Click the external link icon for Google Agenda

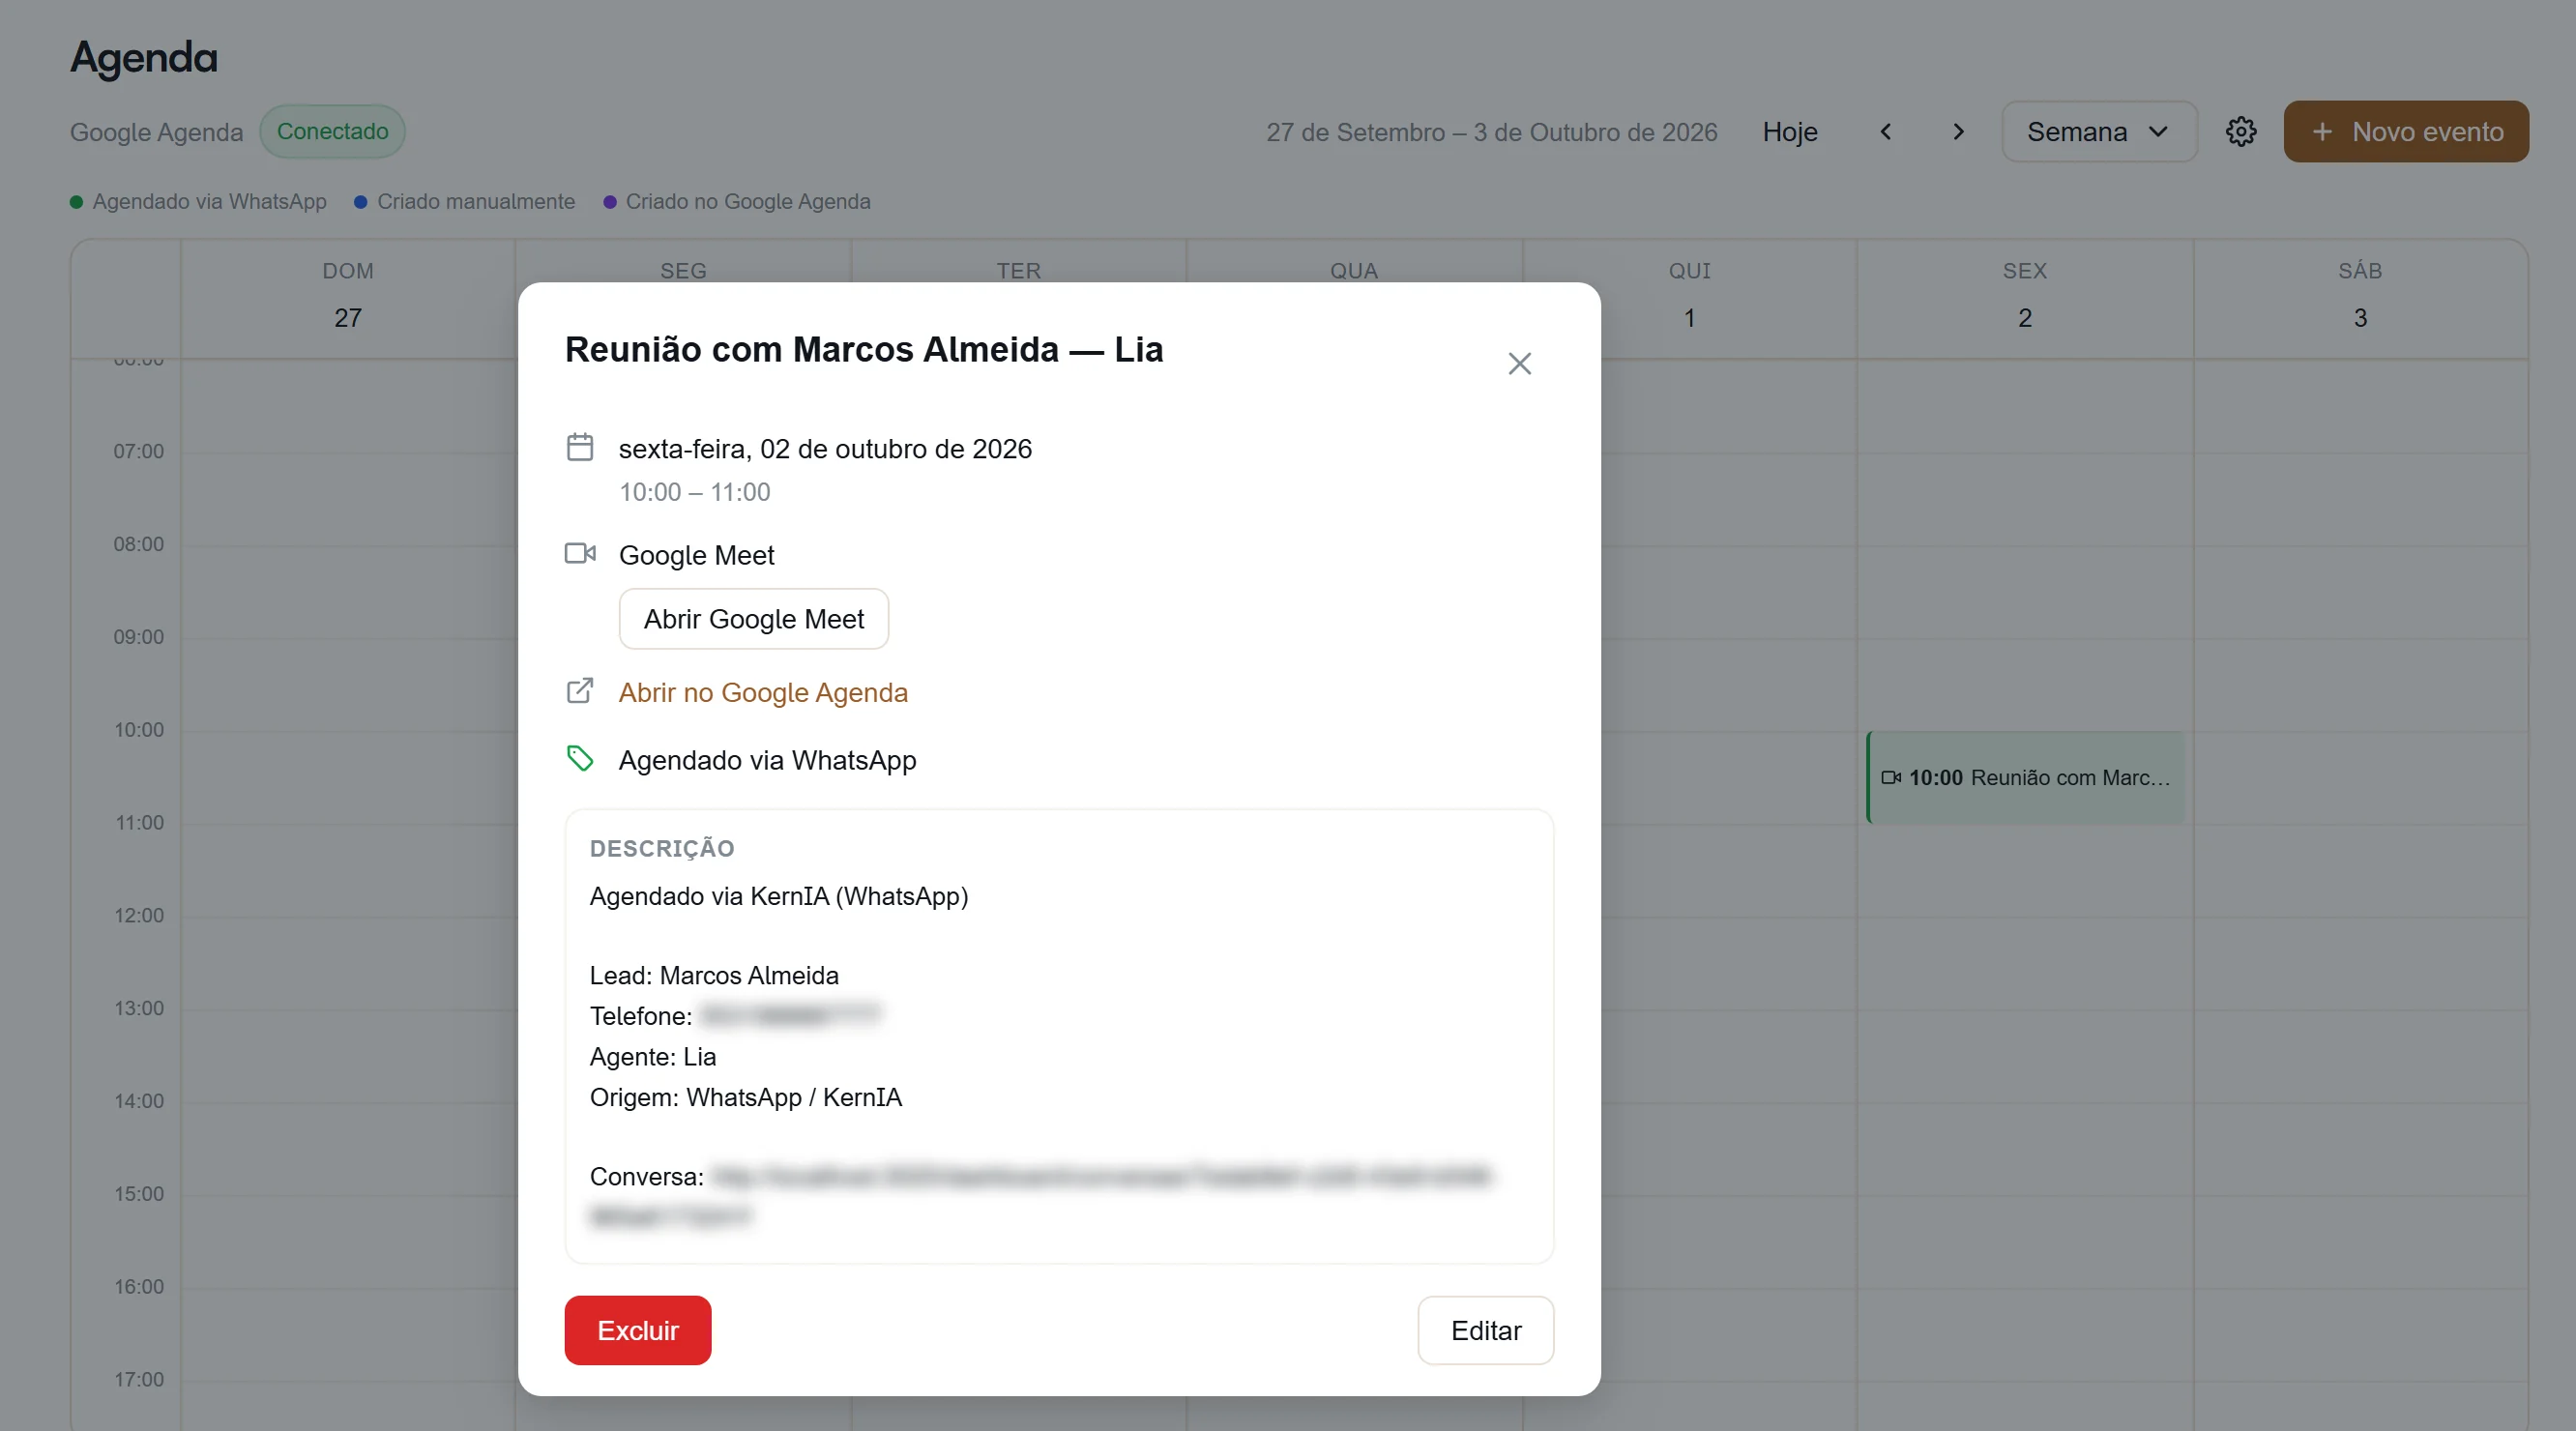(x=580, y=691)
